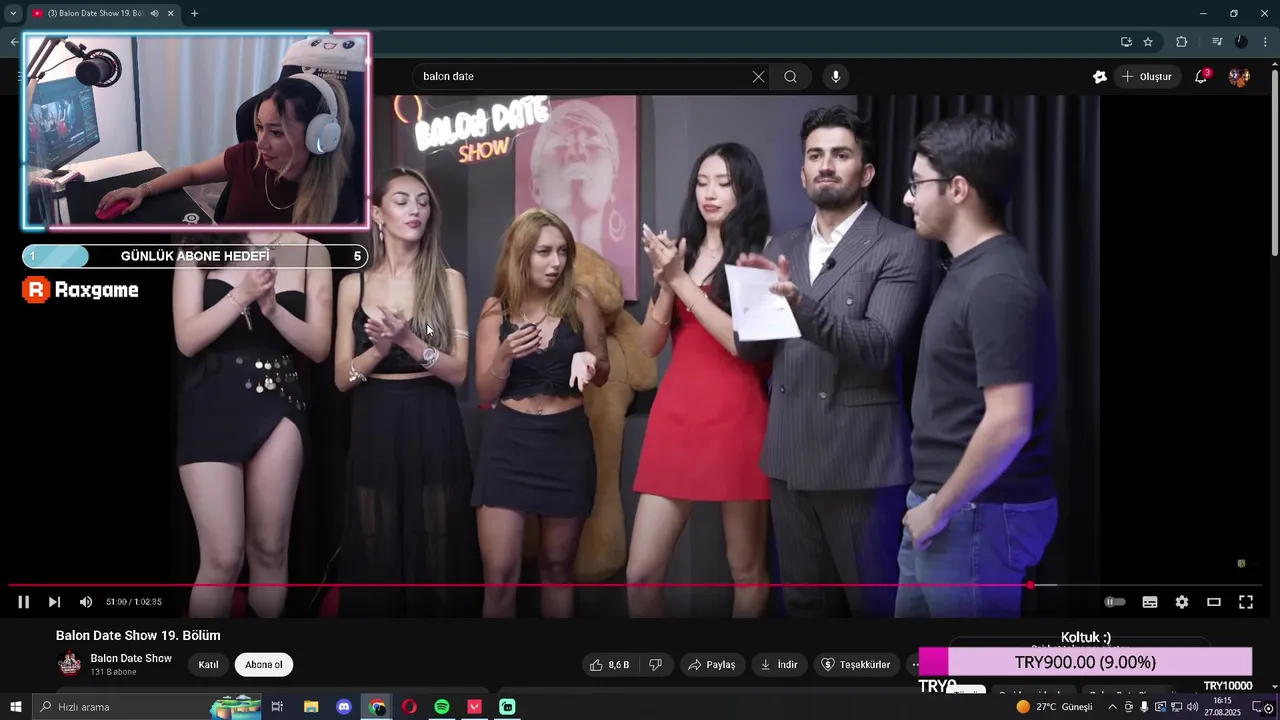This screenshot has width=1280, height=720.
Task: Open Task View in taskbar
Action: pos(278,707)
